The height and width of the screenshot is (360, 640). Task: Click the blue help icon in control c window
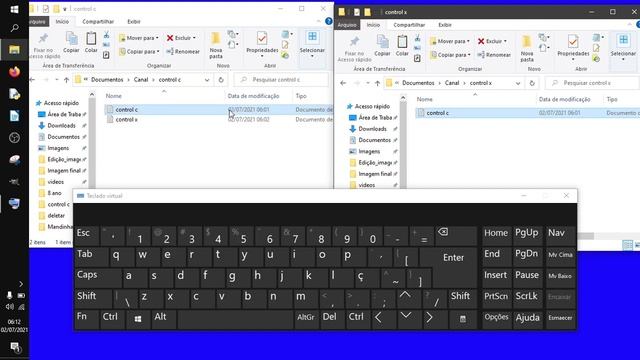(x=329, y=21)
